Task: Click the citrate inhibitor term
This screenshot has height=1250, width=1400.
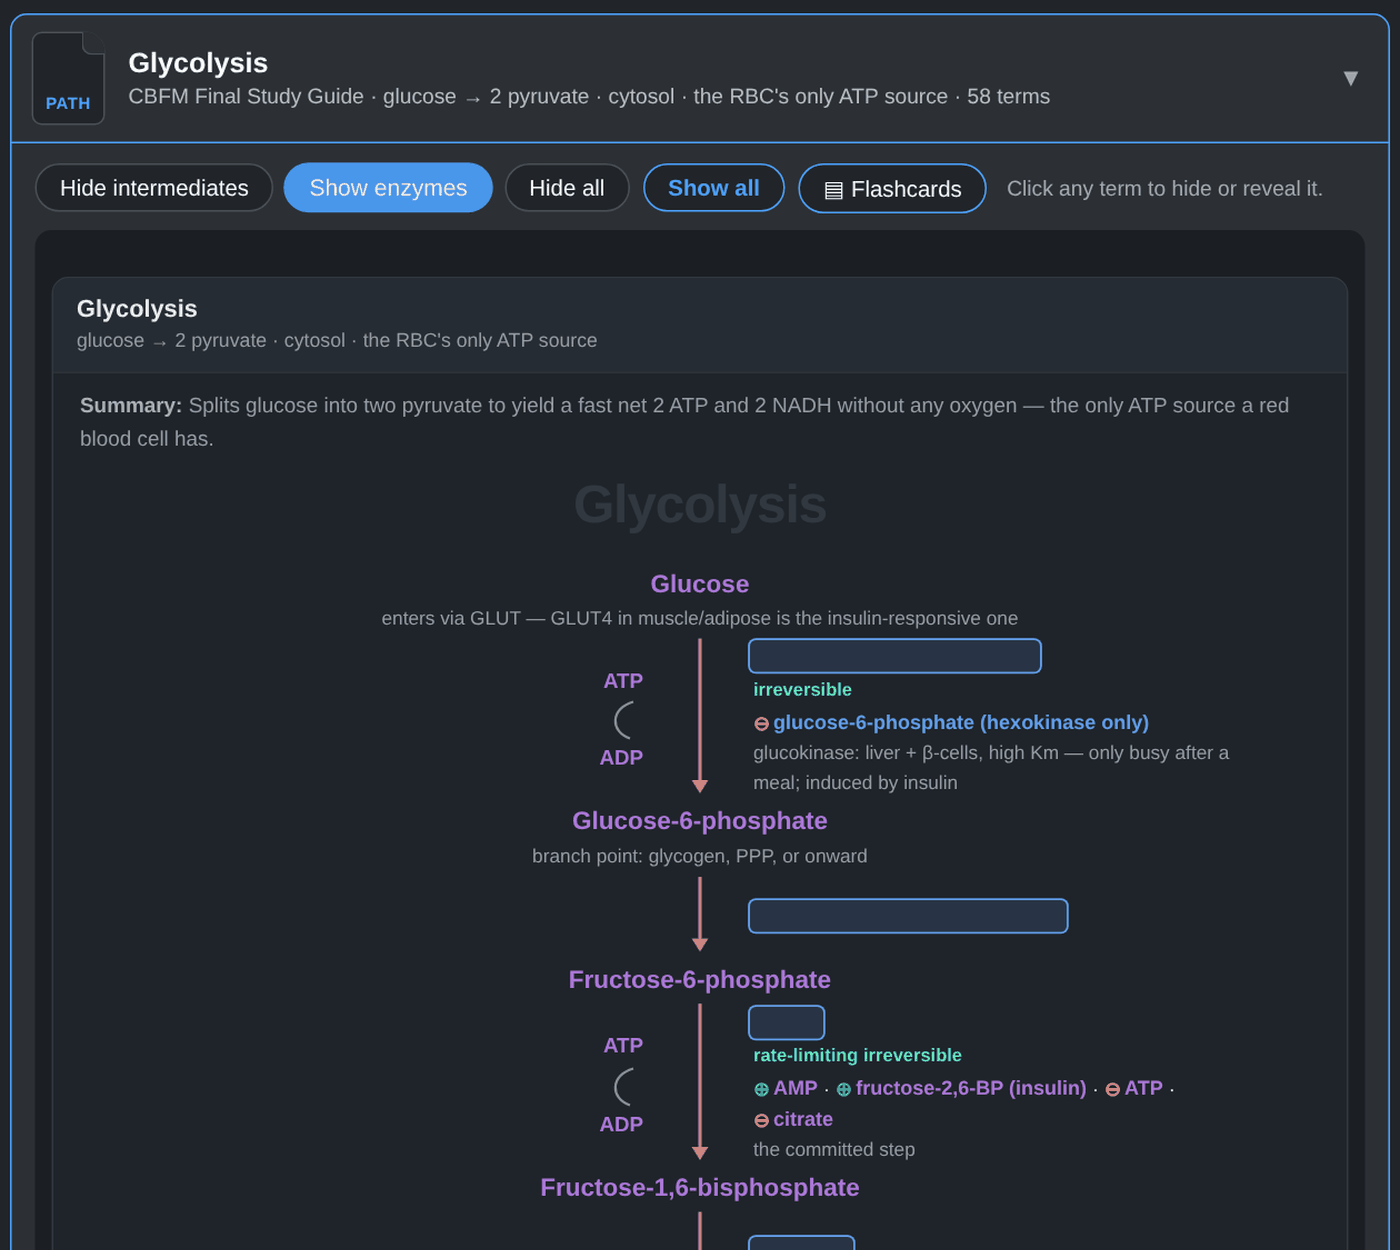Action: [x=803, y=1120]
